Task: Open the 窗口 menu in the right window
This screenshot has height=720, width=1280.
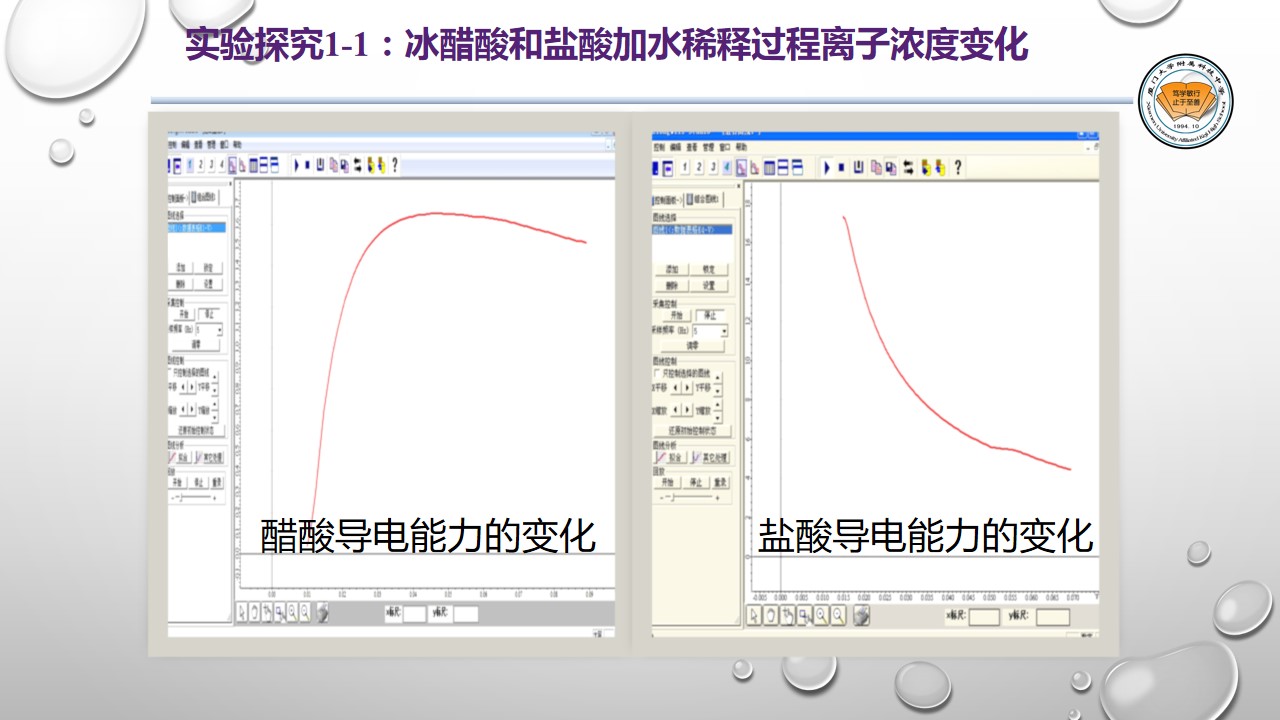Action: (725, 147)
